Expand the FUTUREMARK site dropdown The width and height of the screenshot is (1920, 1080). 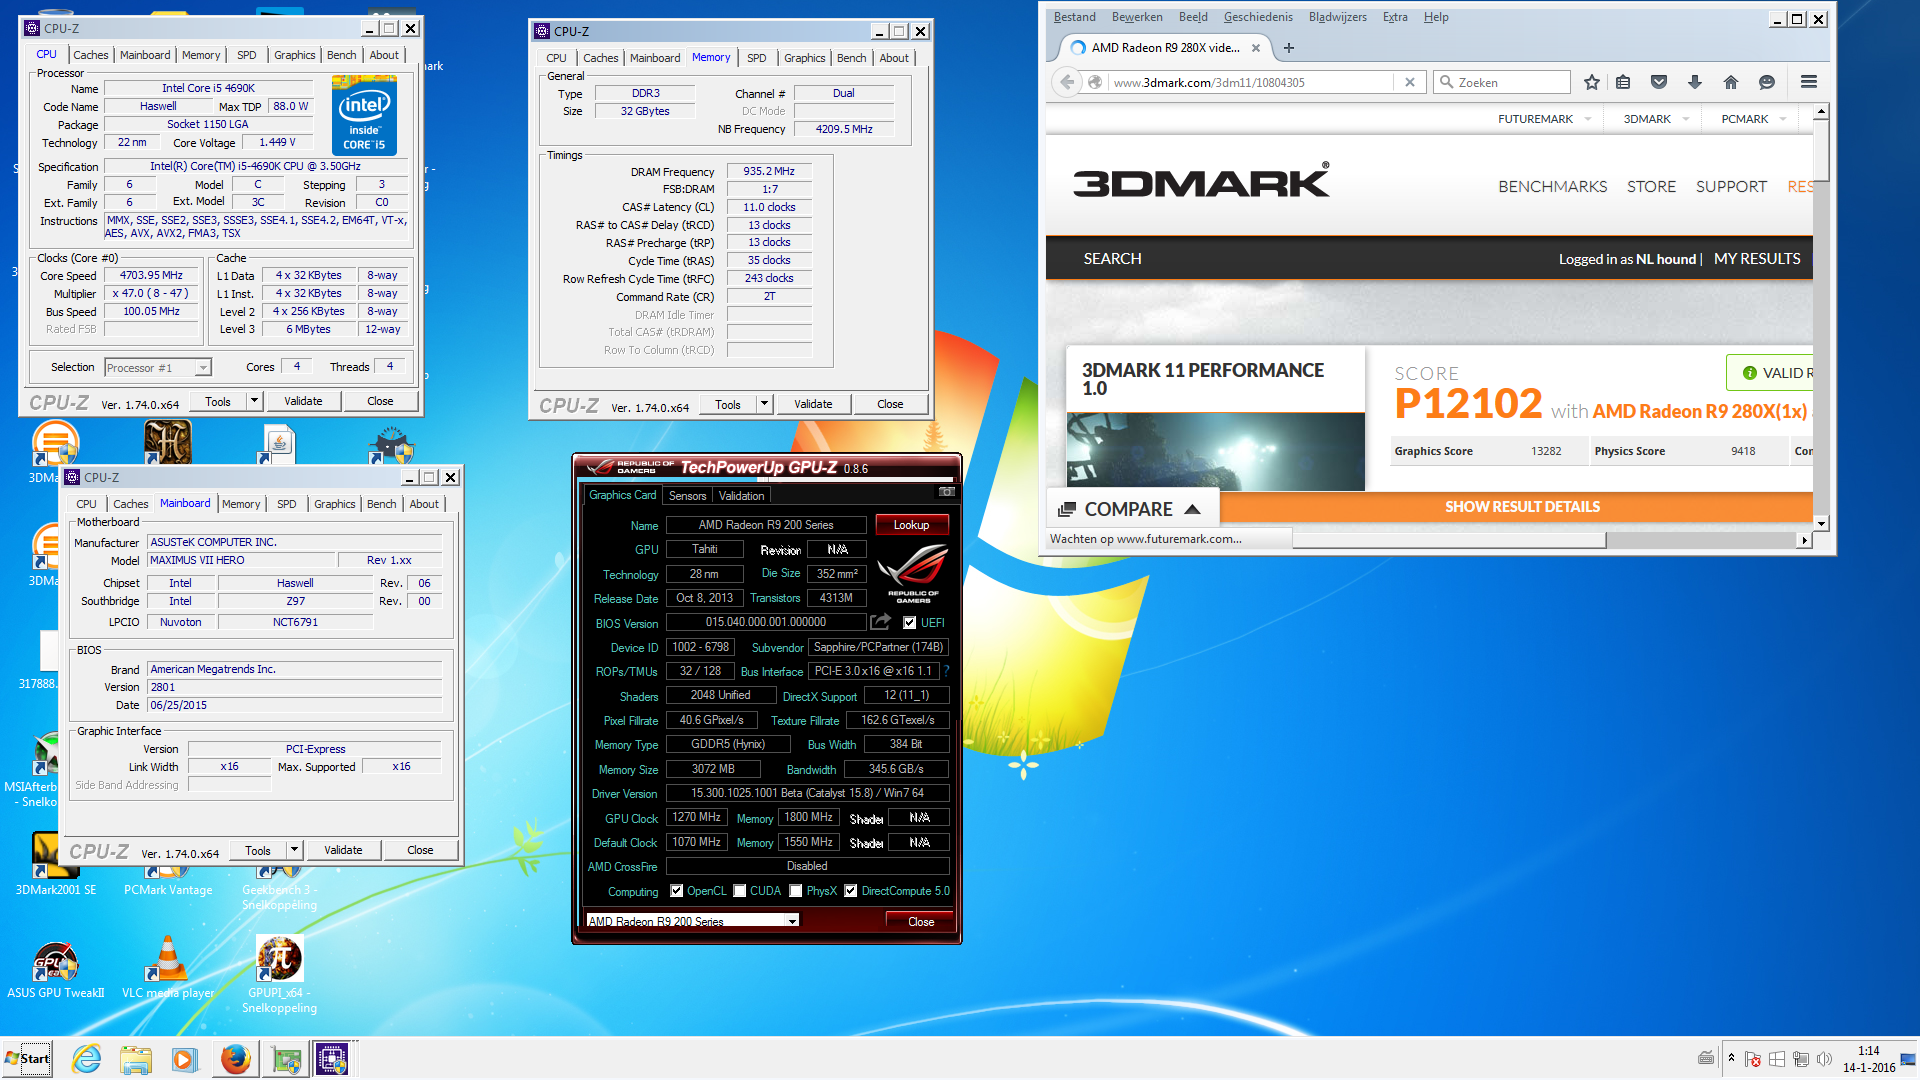pos(1587,119)
